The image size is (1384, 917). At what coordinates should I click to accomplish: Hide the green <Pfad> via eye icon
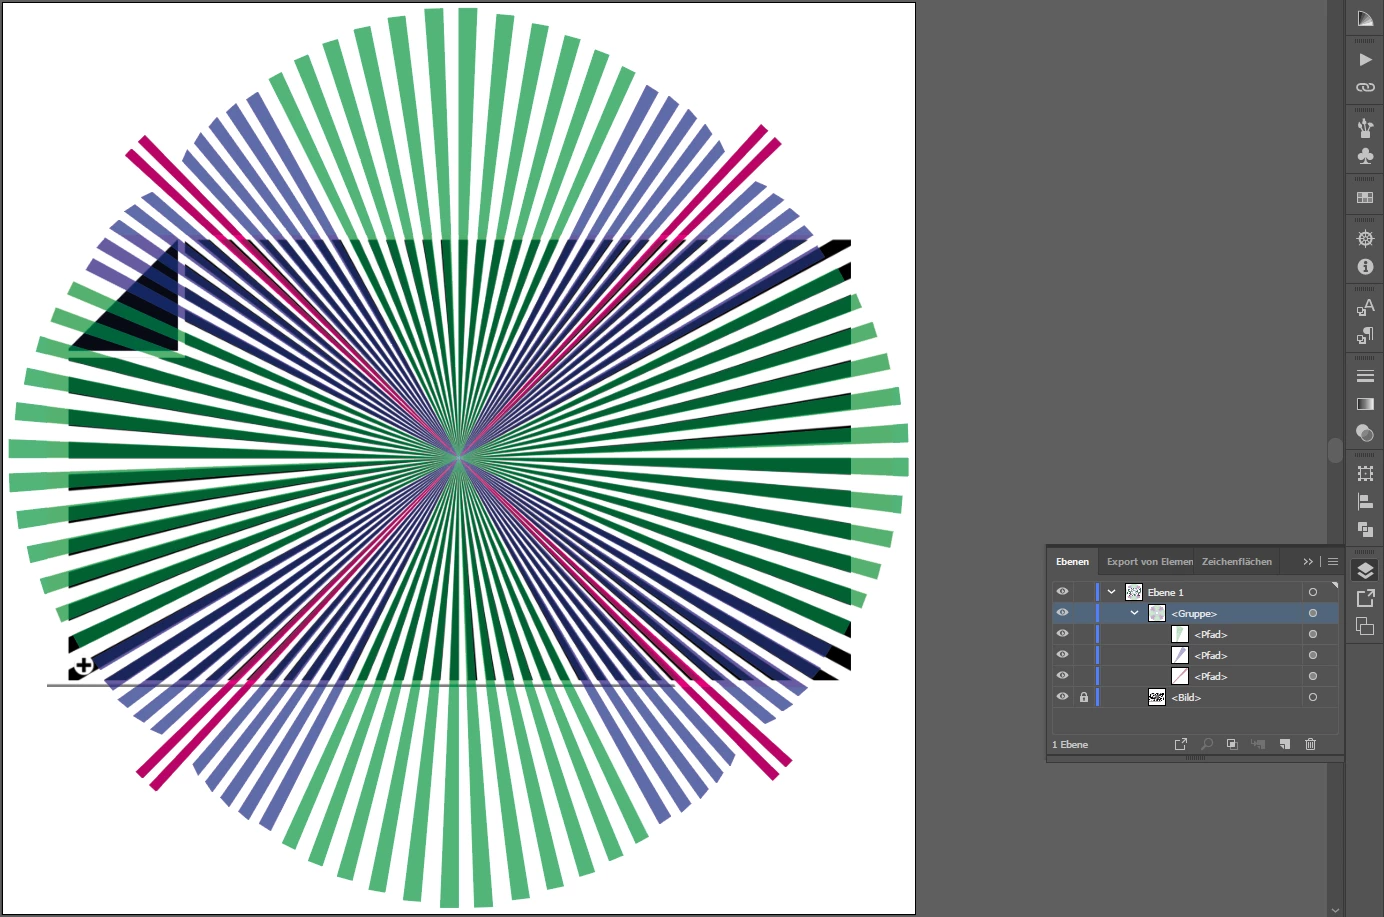pyautogui.click(x=1062, y=634)
